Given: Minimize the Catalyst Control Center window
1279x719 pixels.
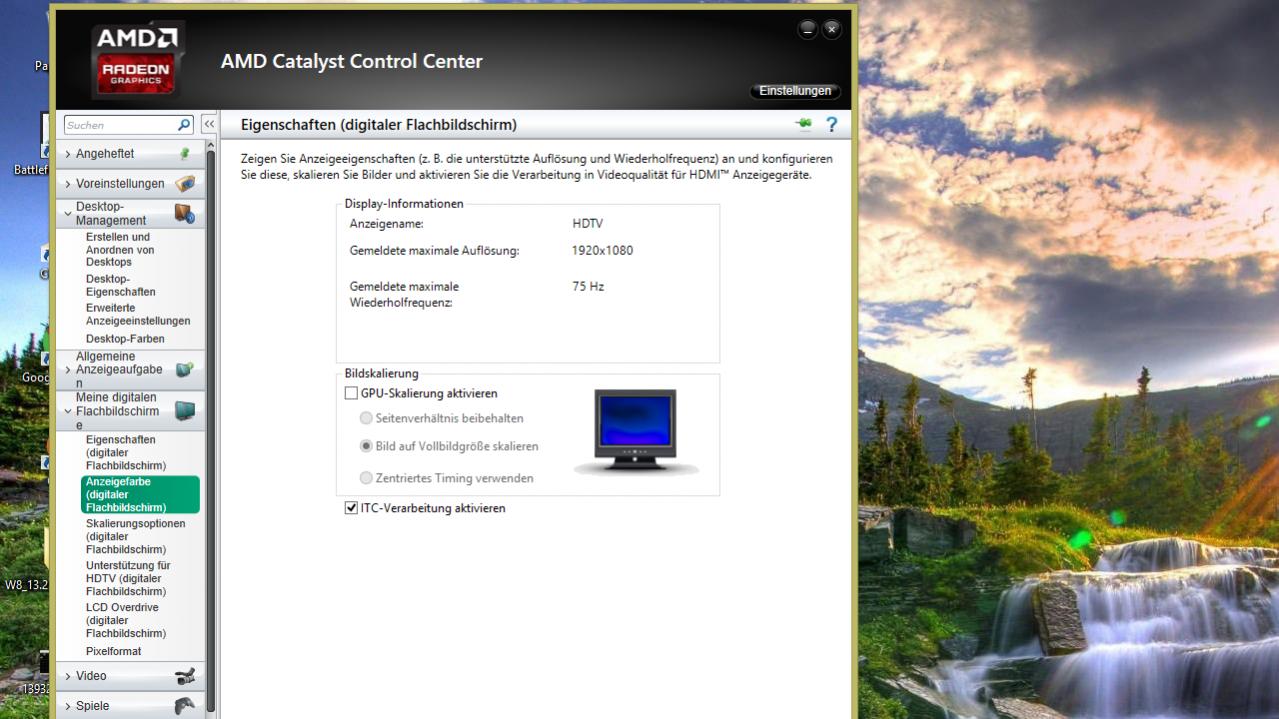Looking at the screenshot, I should [807, 29].
